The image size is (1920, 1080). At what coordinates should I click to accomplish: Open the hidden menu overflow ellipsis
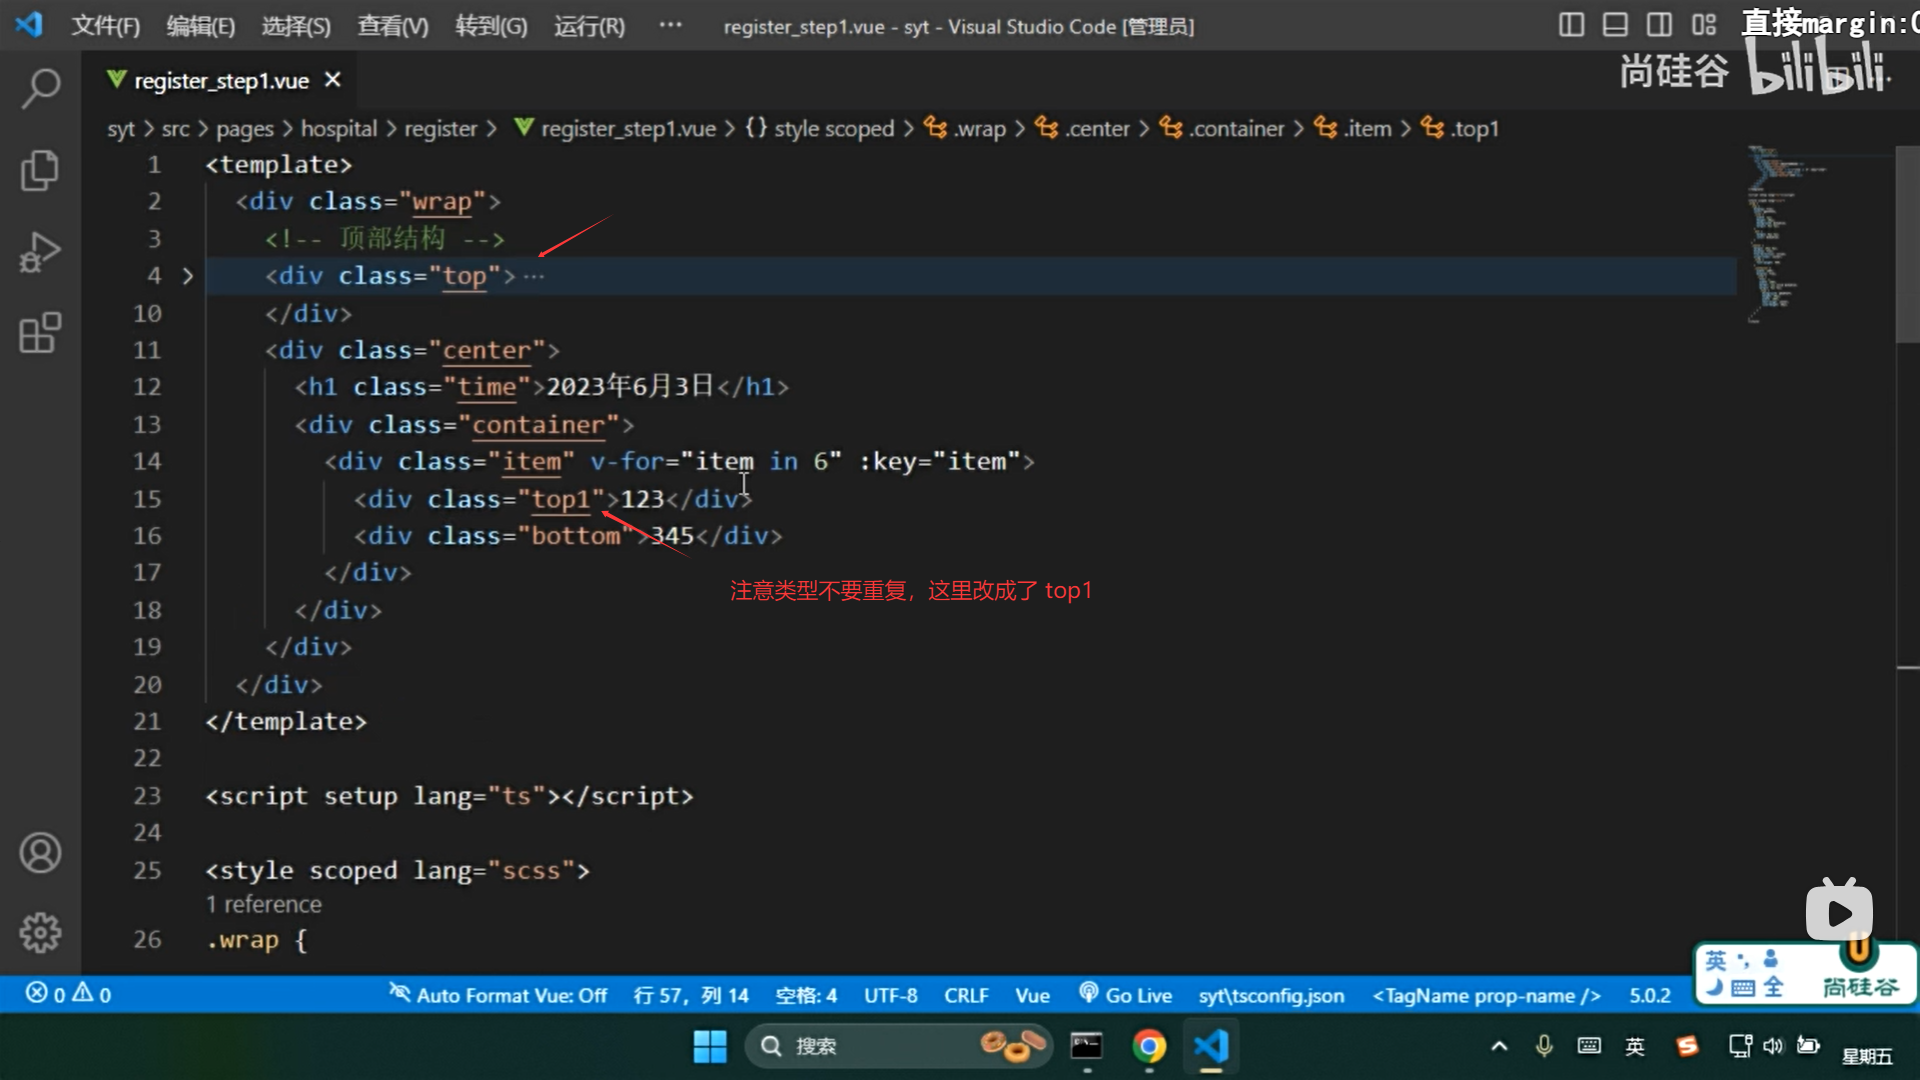point(670,25)
